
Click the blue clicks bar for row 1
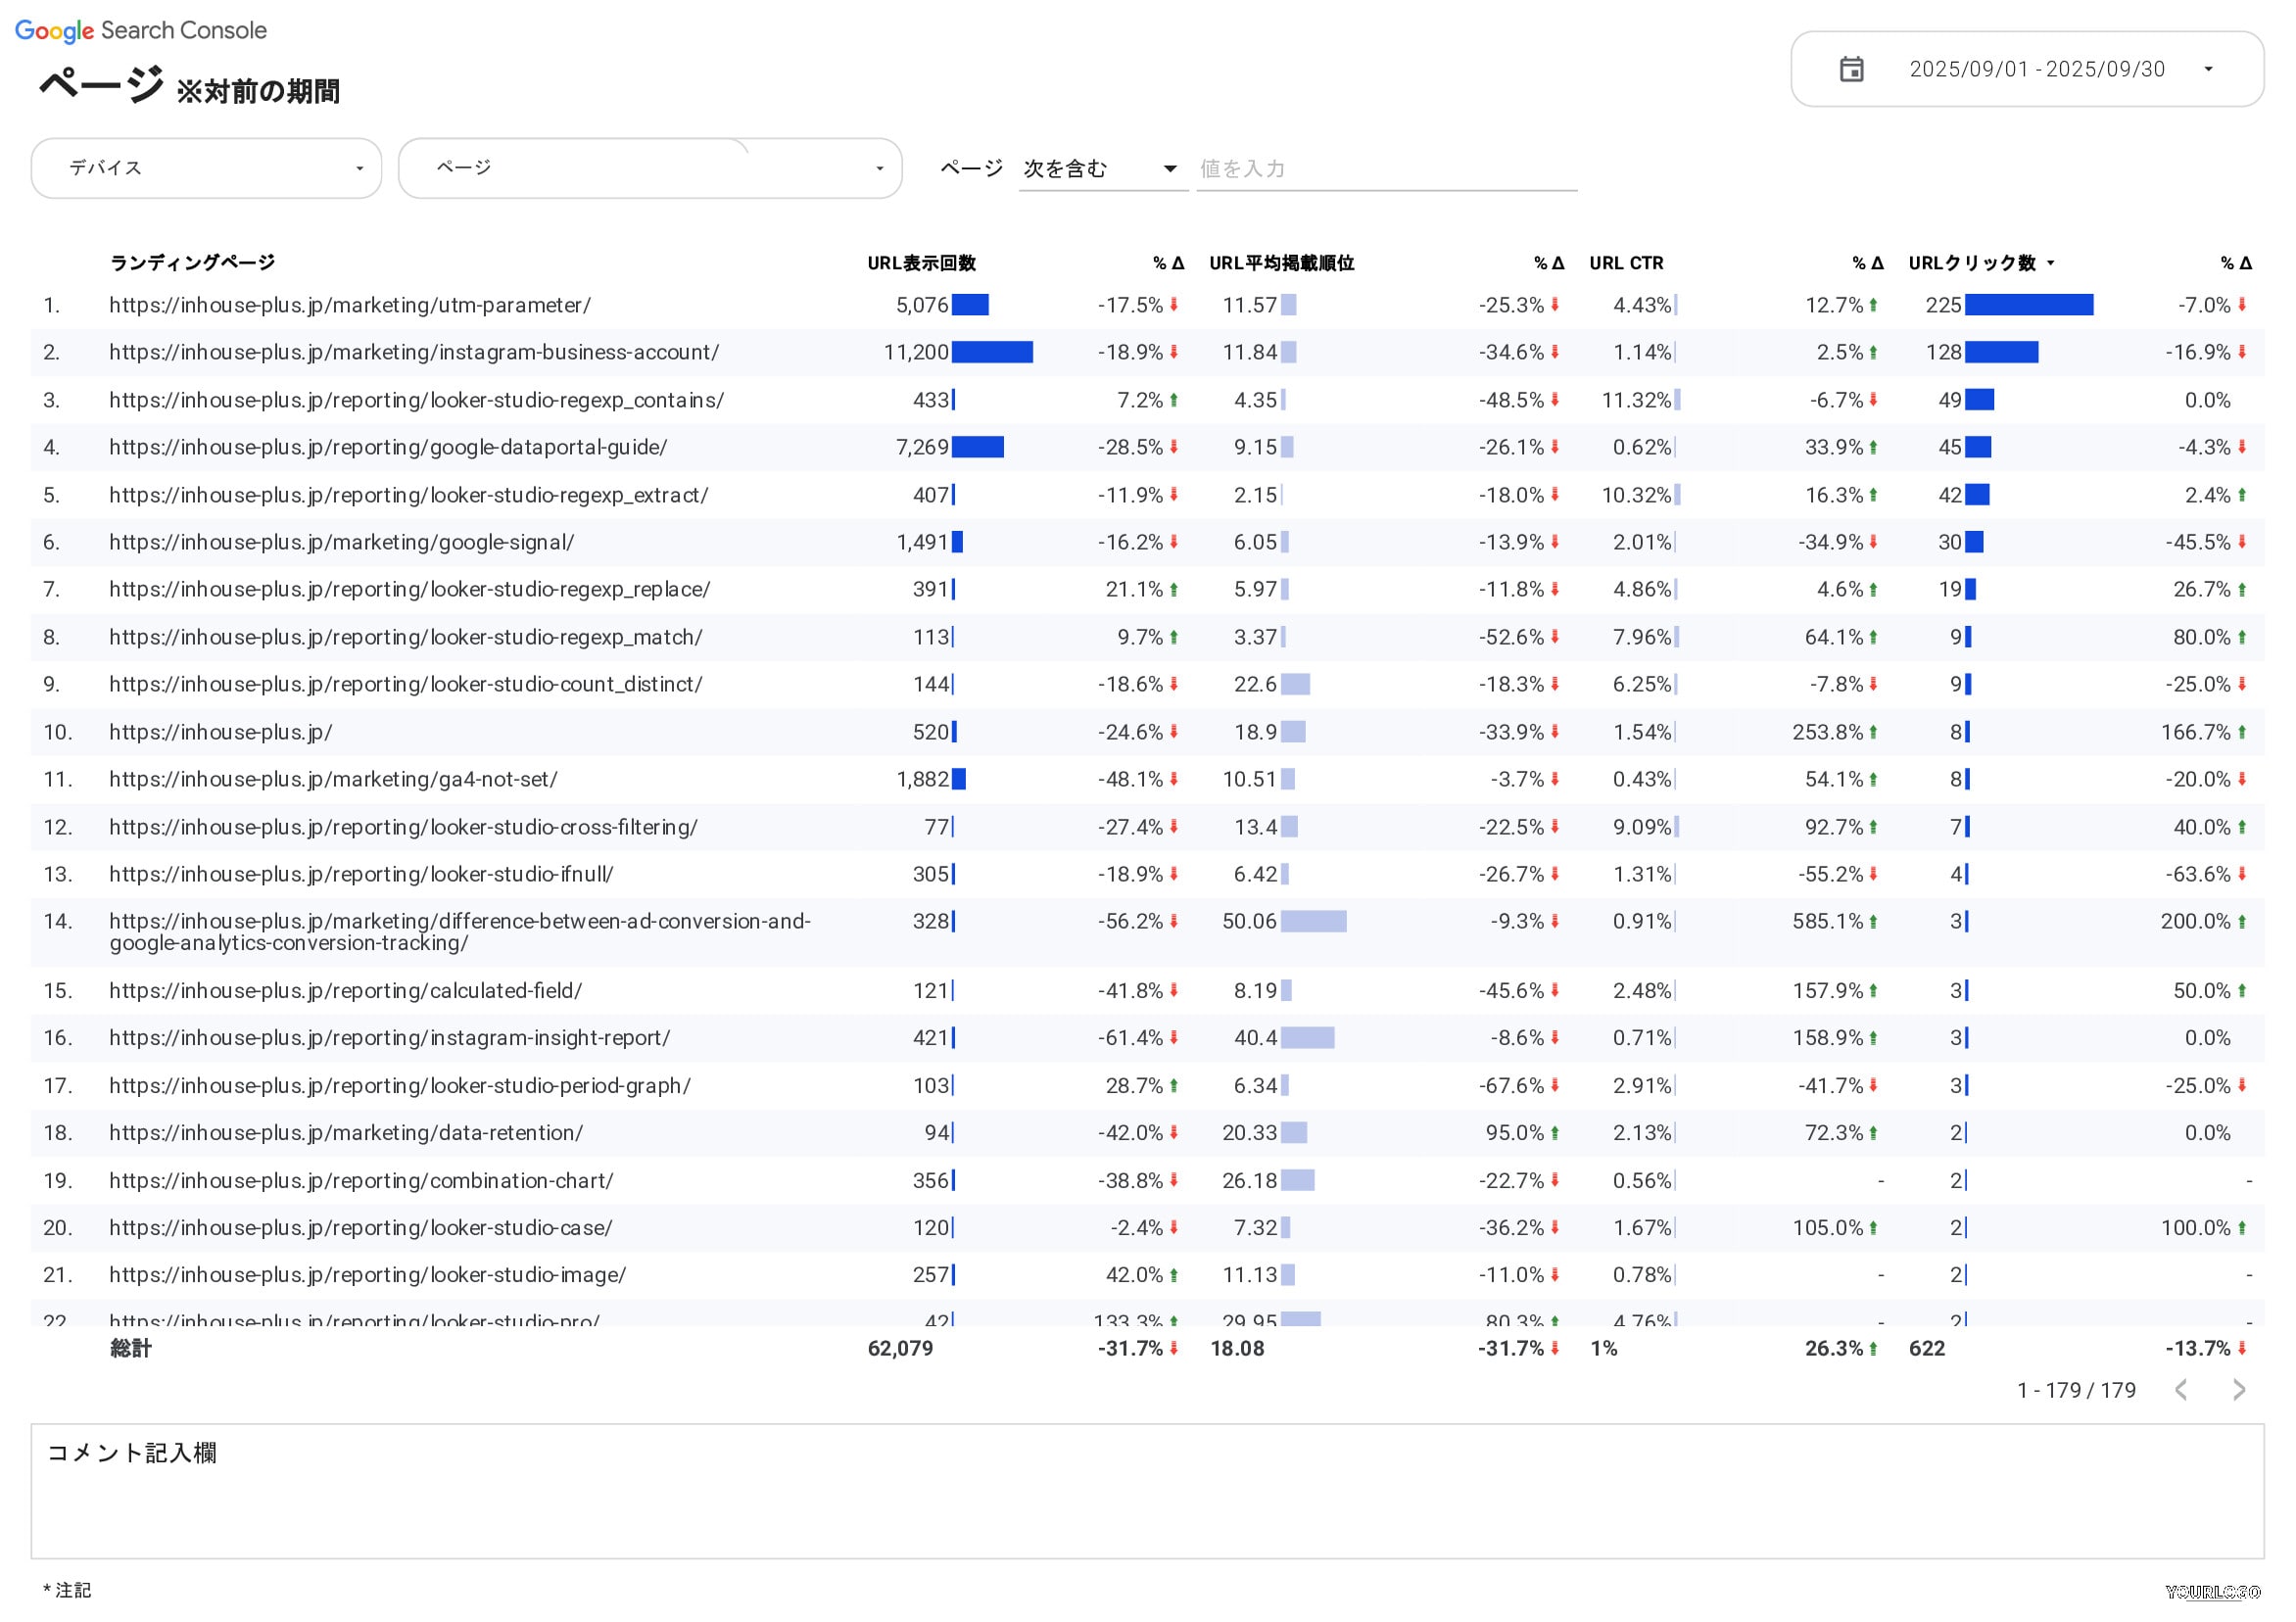pyautogui.click(x=2028, y=305)
